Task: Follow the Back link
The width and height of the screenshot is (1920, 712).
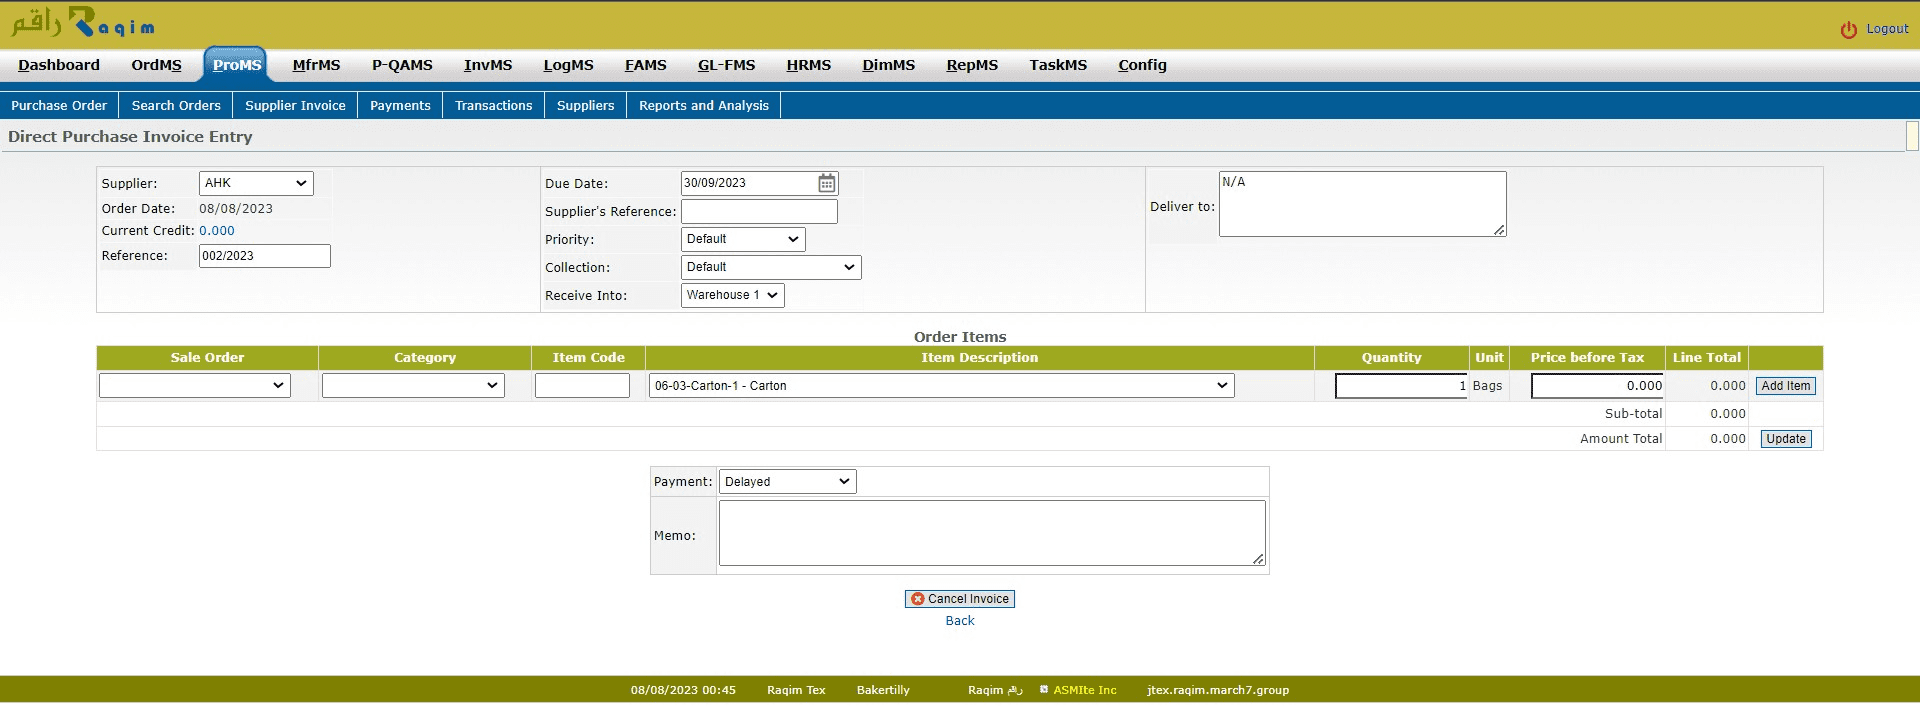Action: click(959, 621)
